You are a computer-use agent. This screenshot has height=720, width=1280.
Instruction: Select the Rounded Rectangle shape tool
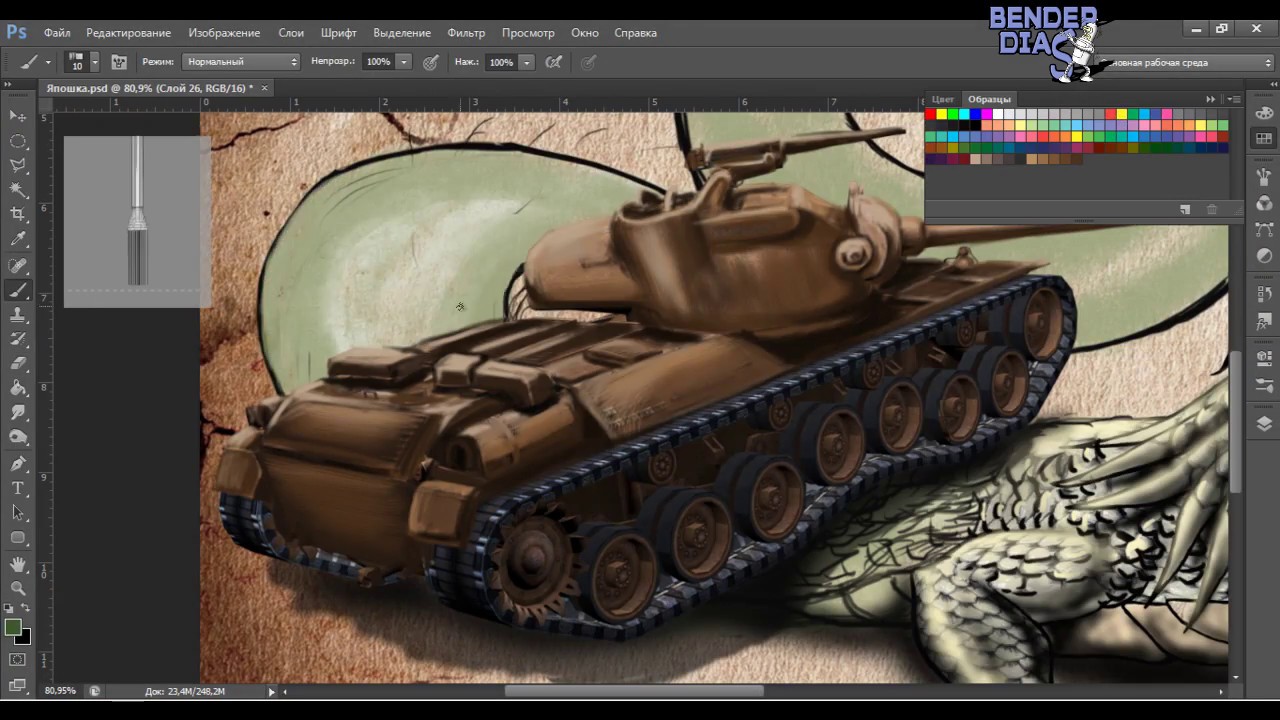point(18,537)
